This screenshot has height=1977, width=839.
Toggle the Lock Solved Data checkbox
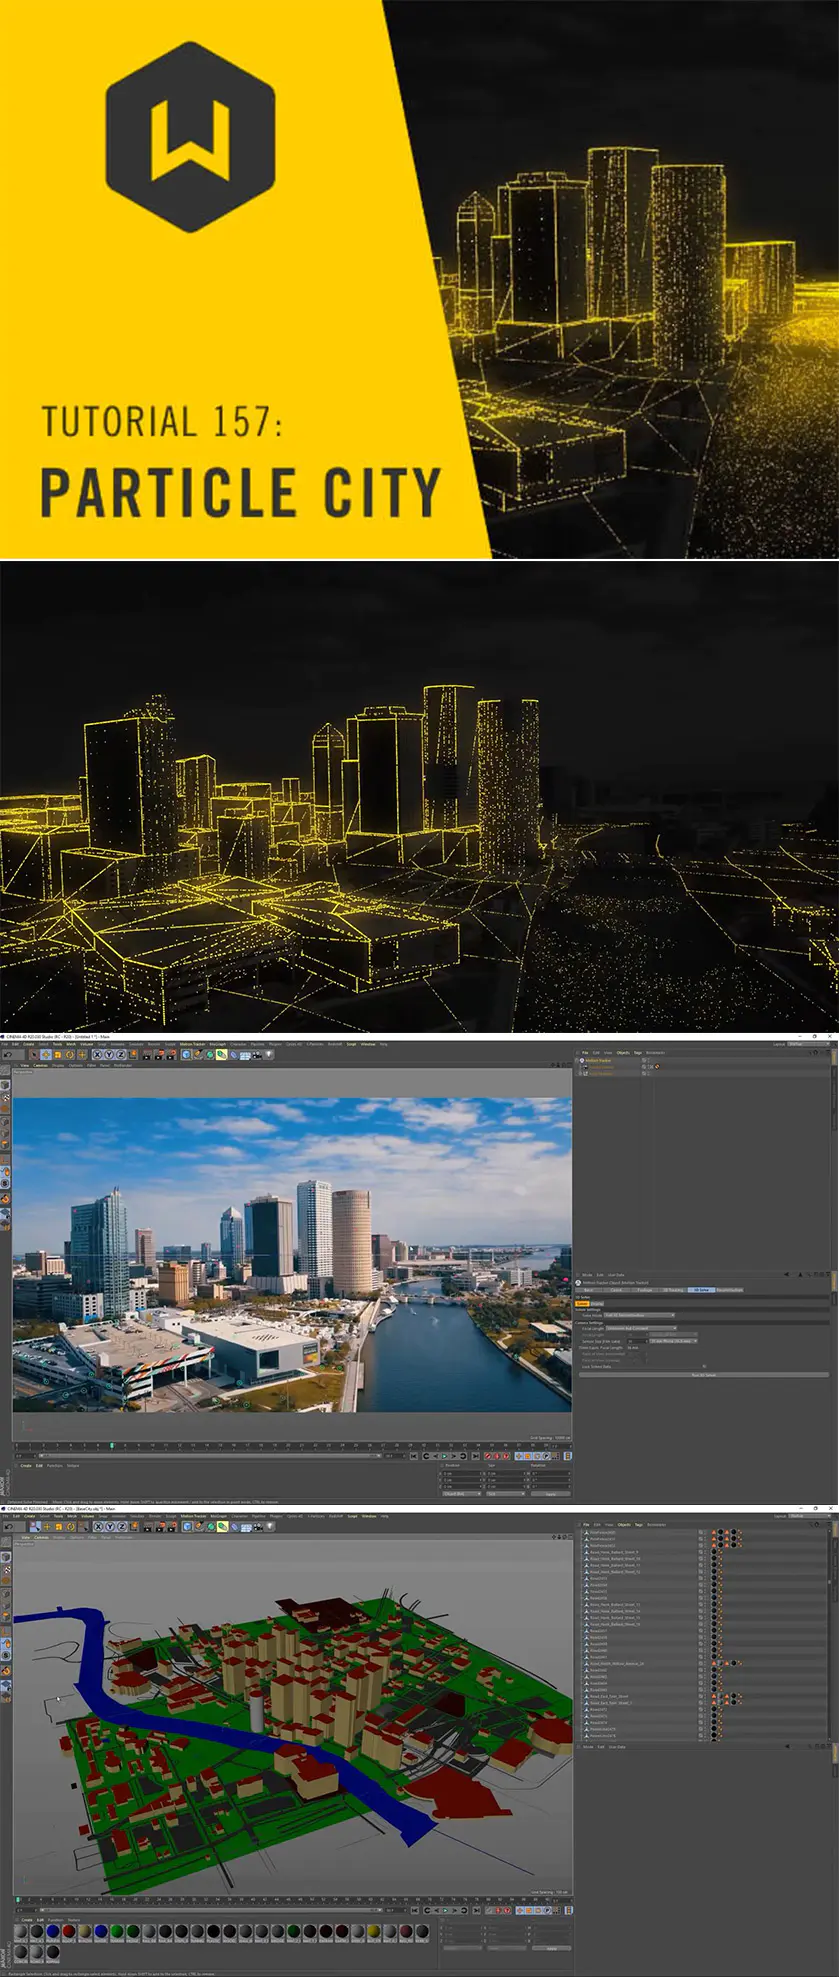coord(704,1366)
